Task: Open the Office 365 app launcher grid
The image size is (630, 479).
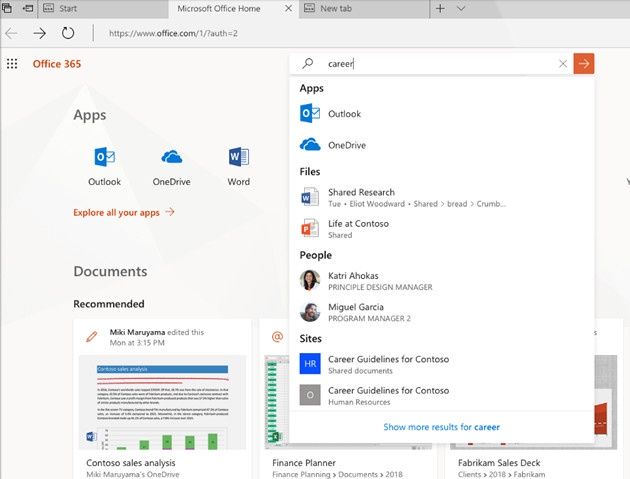Action: 12,64
